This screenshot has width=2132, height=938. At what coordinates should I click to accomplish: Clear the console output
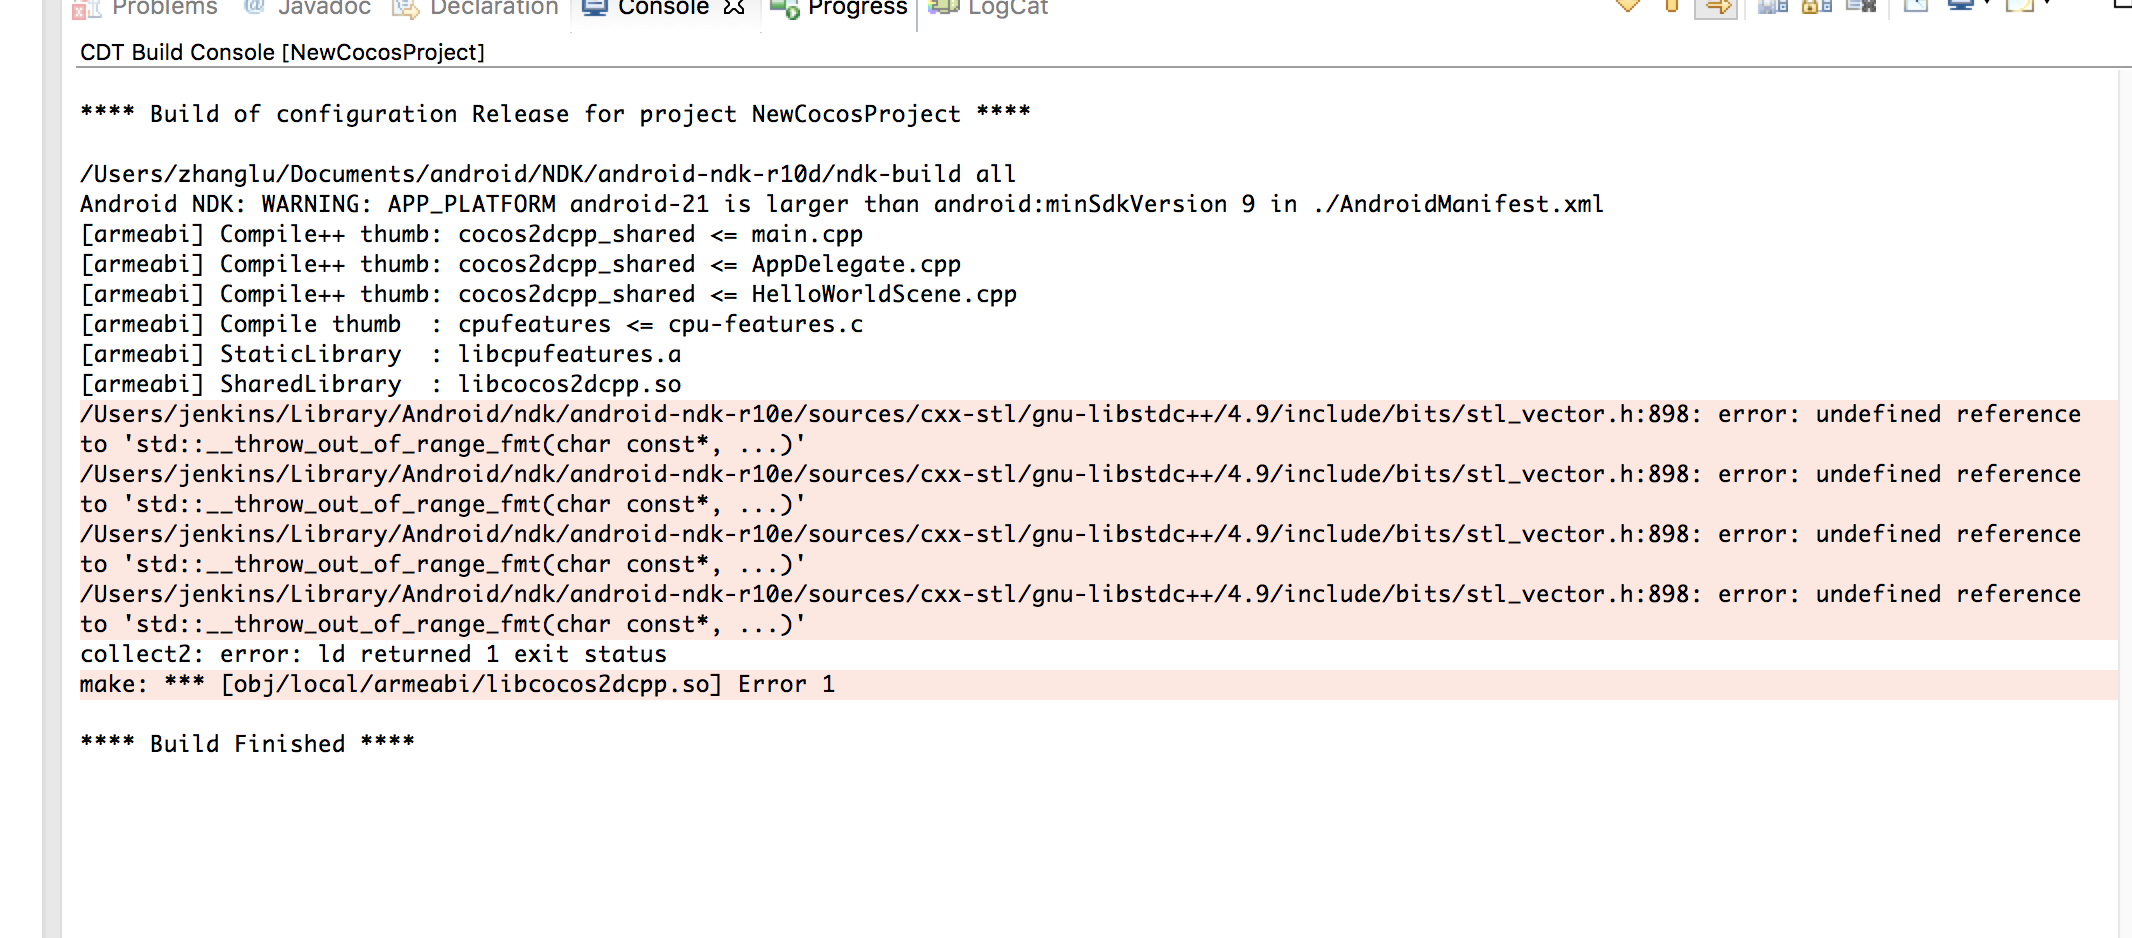(1860, 6)
